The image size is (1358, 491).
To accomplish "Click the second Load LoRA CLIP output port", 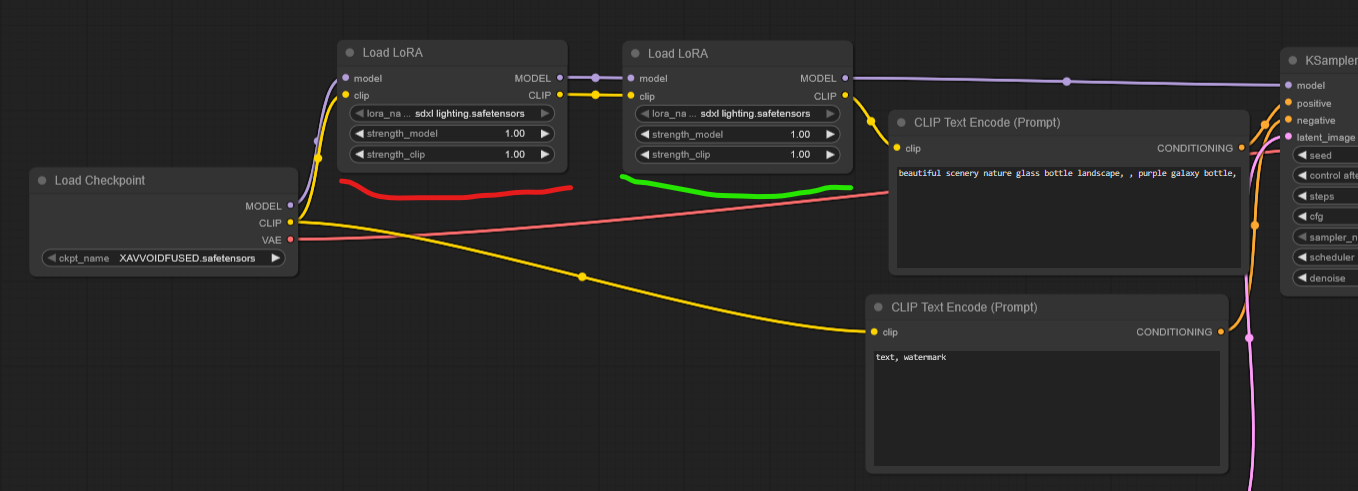I will click(845, 96).
